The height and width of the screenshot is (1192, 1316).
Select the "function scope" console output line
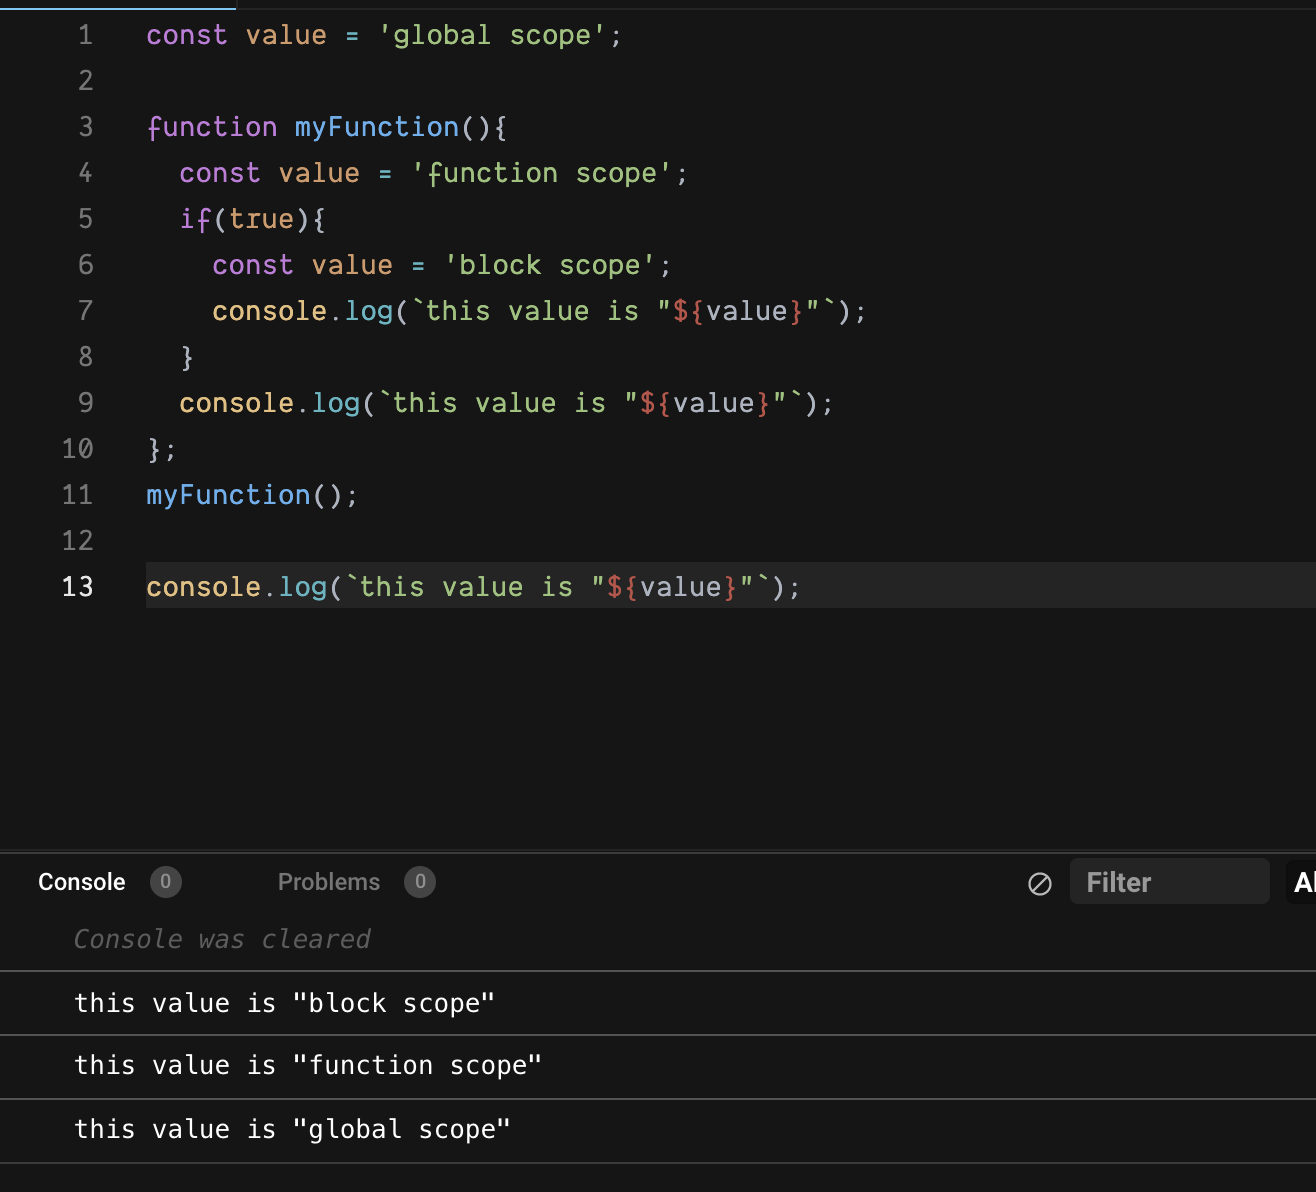click(658, 1066)
